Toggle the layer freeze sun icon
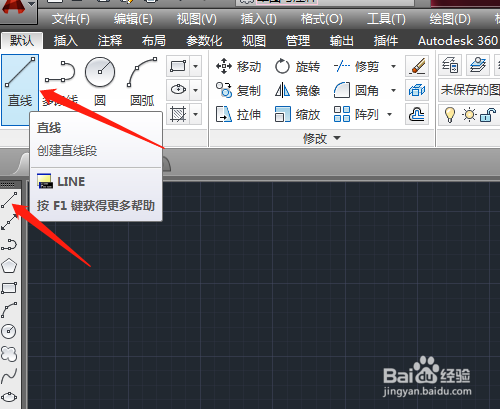This screenshot has width=500, height=409. click(469, 115)
